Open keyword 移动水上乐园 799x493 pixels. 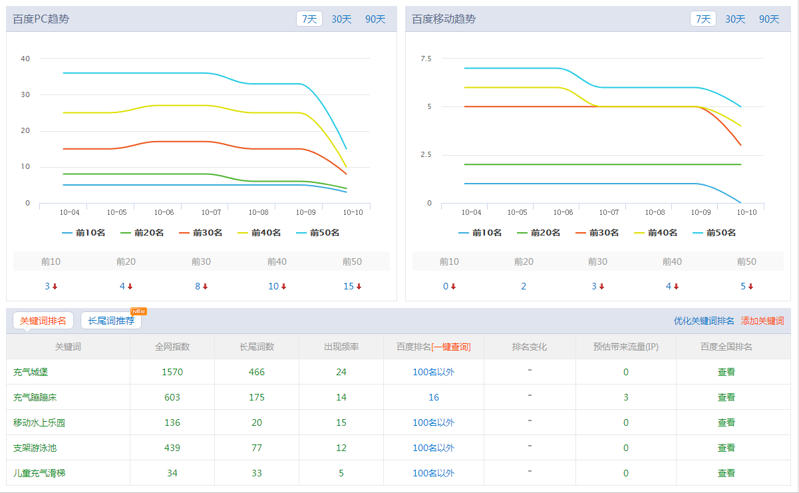[x=39, y=423]
